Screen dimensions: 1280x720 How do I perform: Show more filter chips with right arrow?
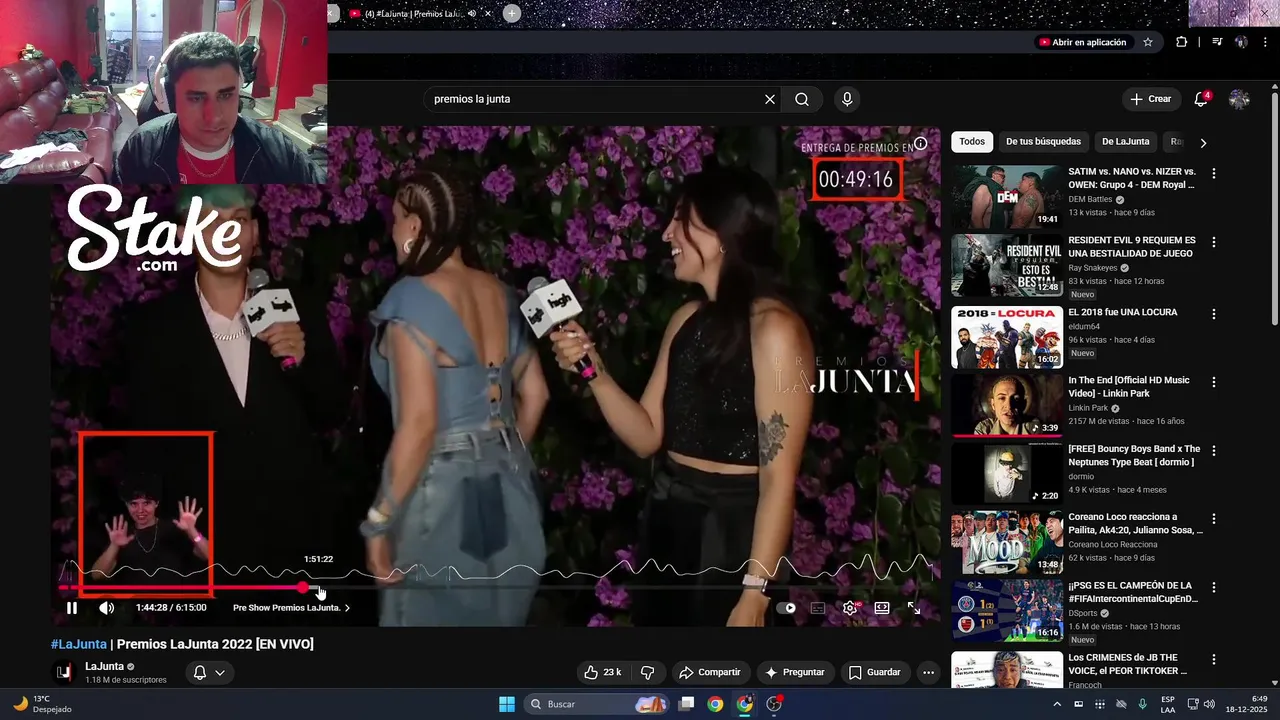1203,142
